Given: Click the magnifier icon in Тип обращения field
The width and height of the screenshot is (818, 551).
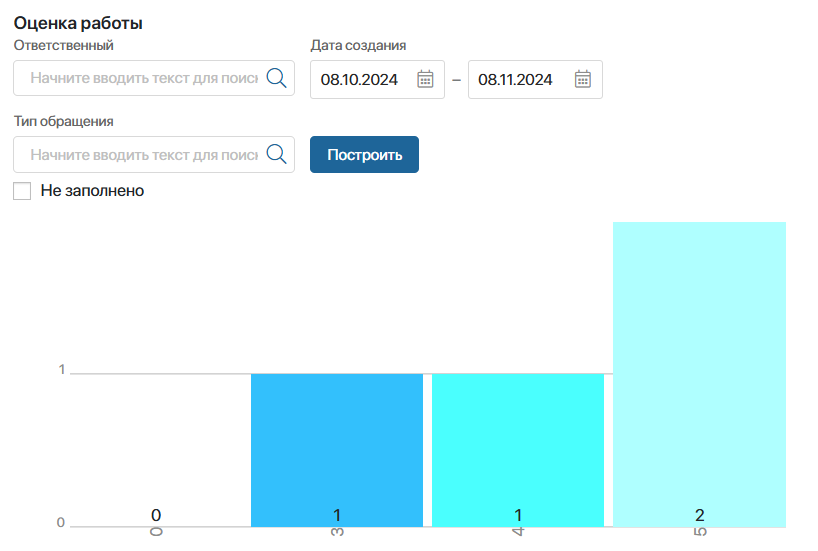Looking at the screenshot, I should click(x=276, y=155).
